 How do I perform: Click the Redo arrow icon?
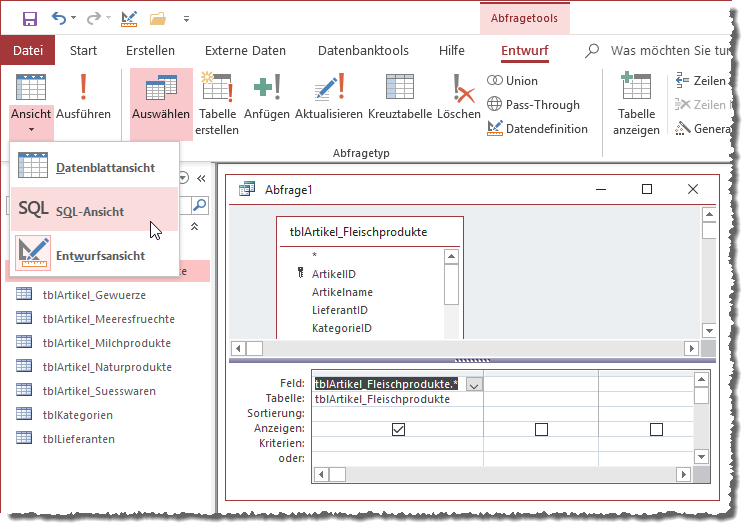[x=93, y=18]
